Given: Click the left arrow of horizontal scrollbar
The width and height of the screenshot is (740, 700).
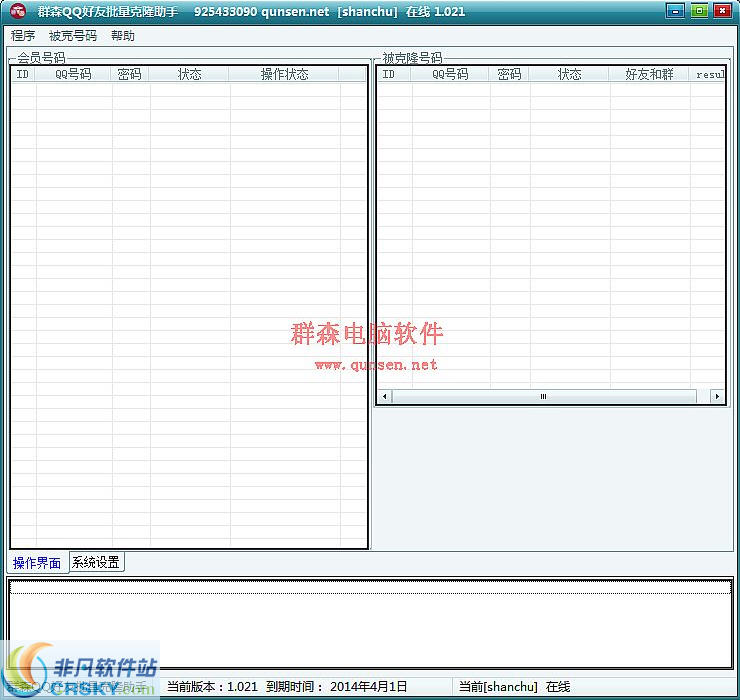Looking at the screenshot, I should click(x=385, y=396).
